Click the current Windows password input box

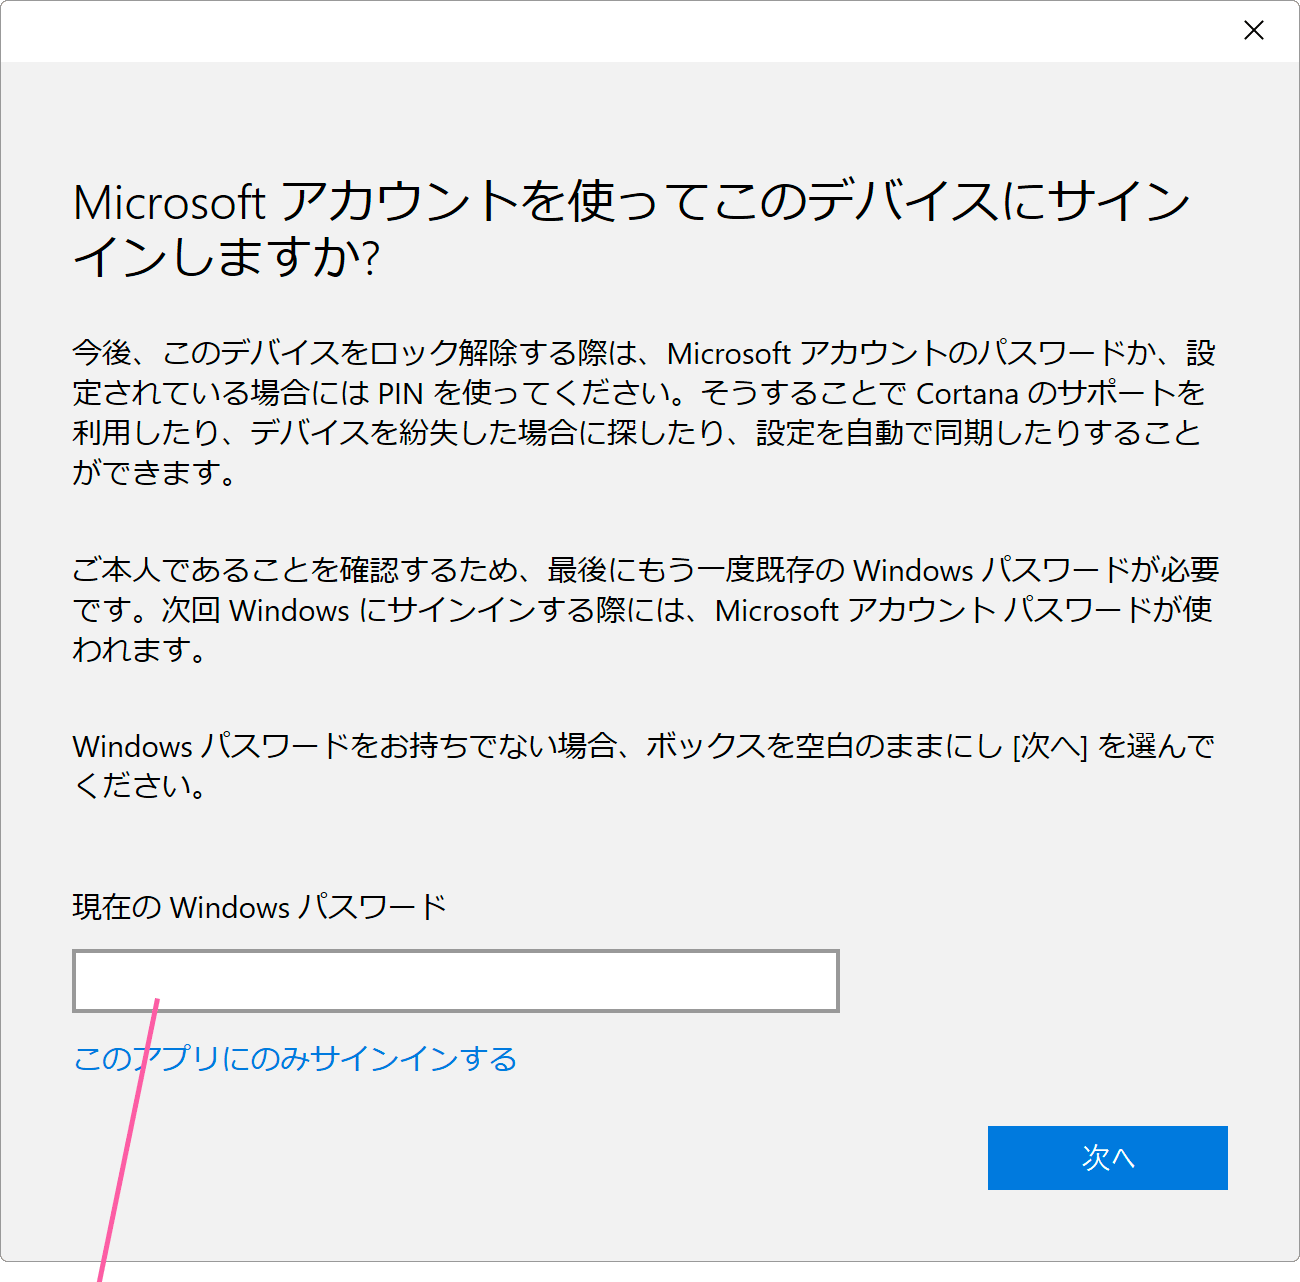click(x=455, y=981)
